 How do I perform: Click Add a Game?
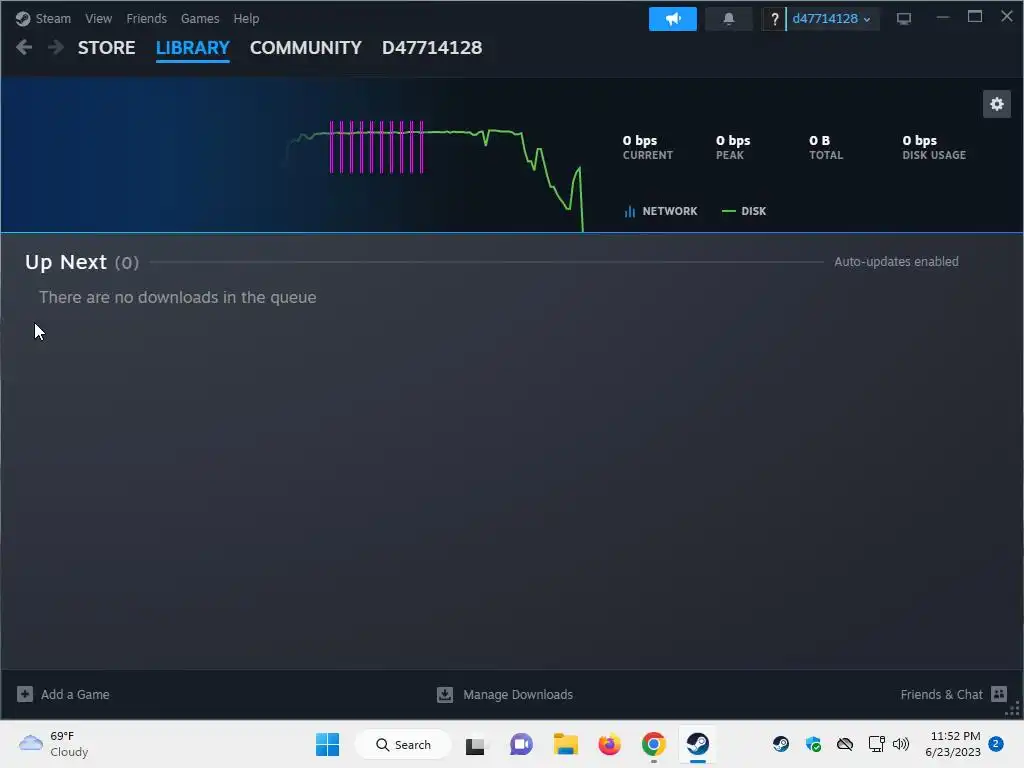click(75, 694)
